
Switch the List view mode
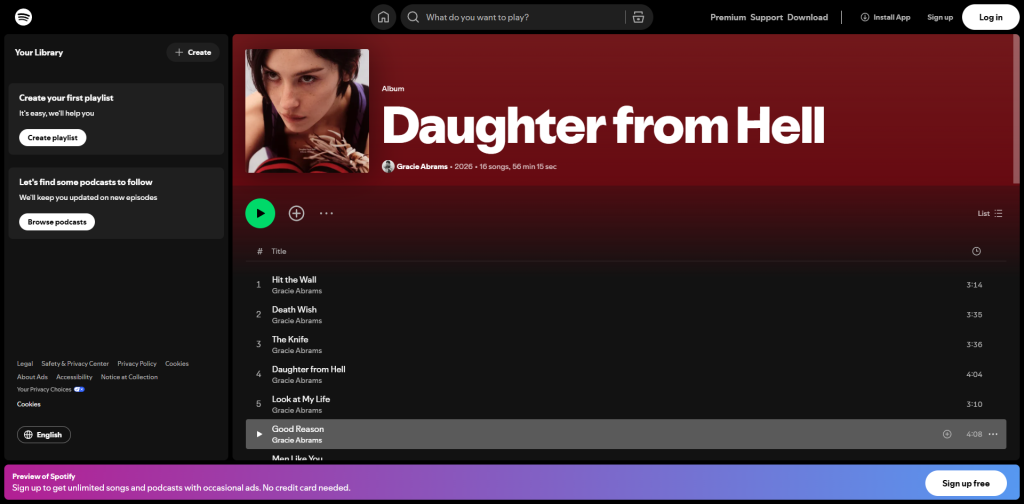pos(990,213)
